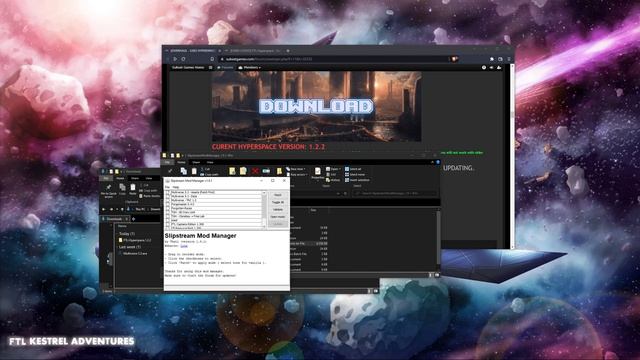Click Slipstream mod list vertical scrollbar
The width and height of the screenshot is (640, 360).
264,210
